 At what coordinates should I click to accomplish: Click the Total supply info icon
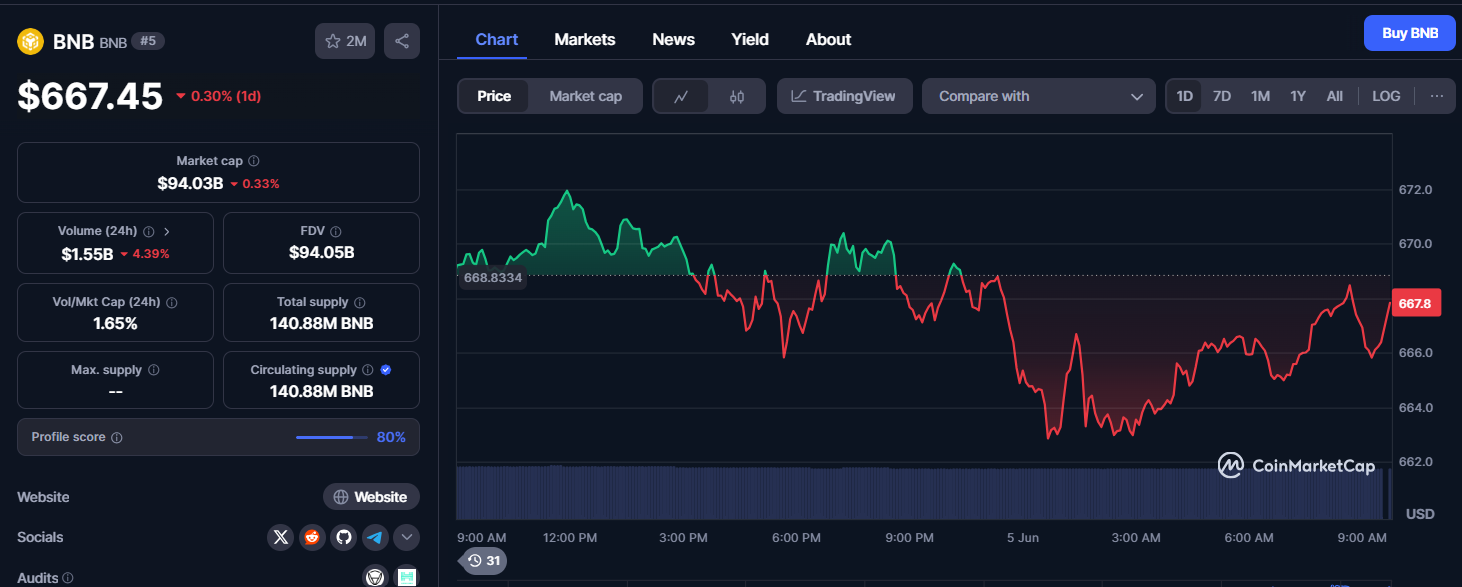click(x=360, y=302)
